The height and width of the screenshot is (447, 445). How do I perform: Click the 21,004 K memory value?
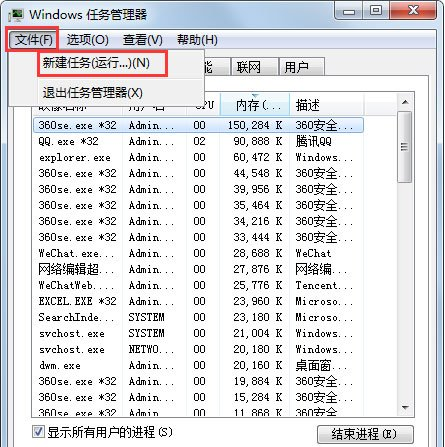(x=258, y=333)
